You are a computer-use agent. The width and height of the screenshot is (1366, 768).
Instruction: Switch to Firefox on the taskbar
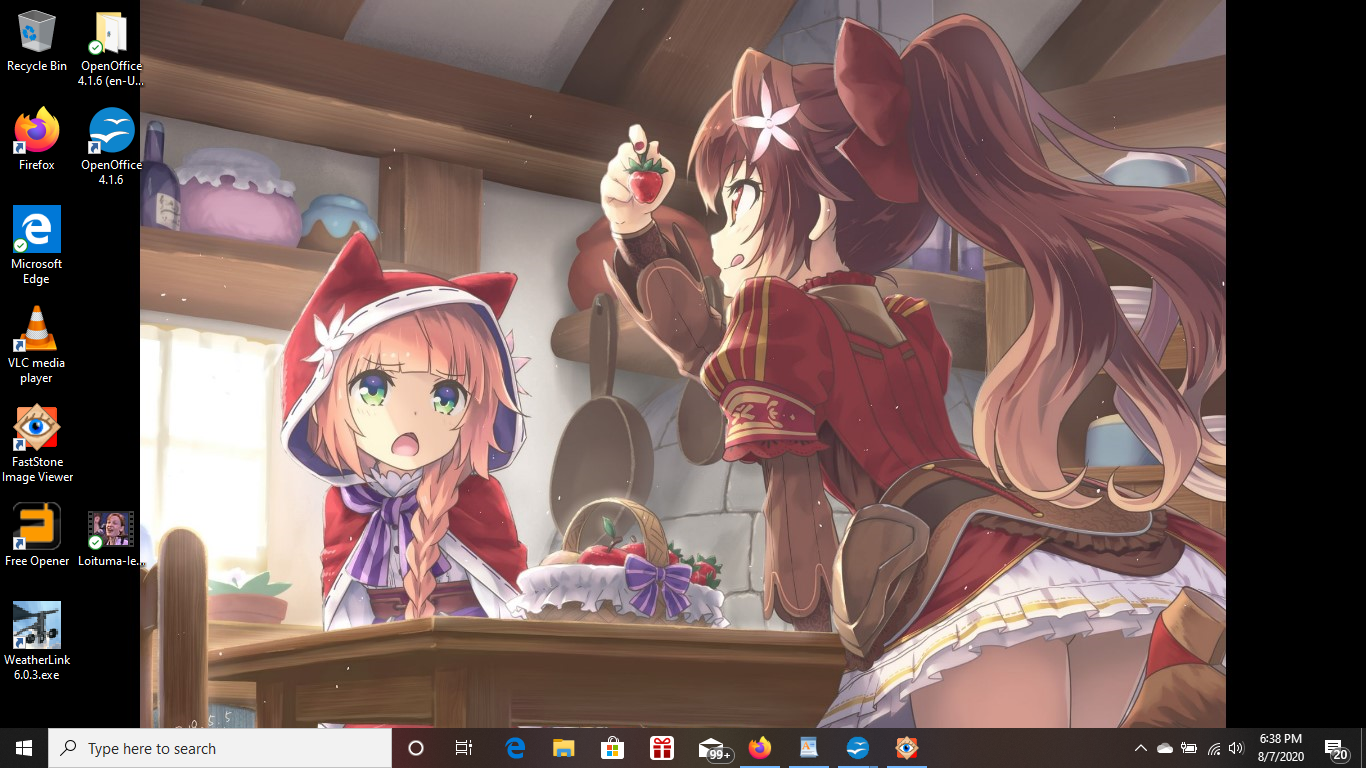[760, 748]
